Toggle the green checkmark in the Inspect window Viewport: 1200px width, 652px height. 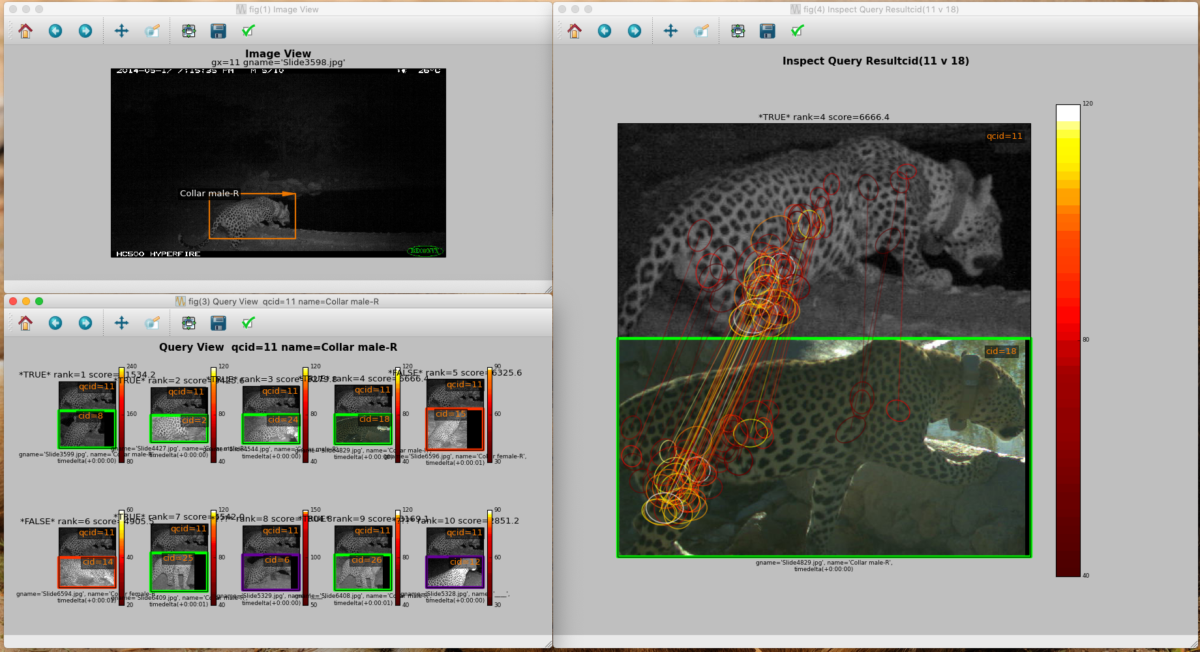(797, 30)
